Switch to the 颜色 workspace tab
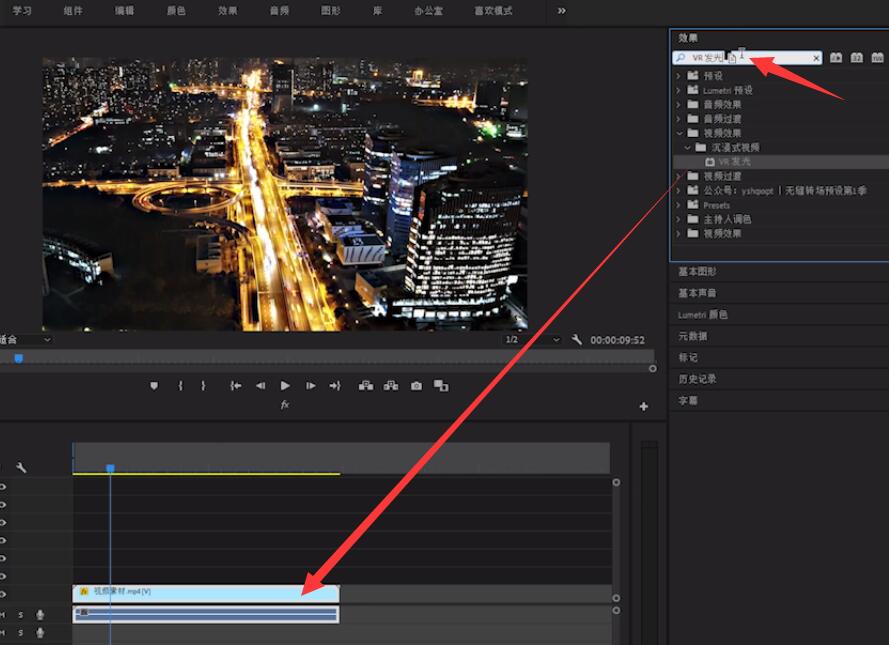 177,10
